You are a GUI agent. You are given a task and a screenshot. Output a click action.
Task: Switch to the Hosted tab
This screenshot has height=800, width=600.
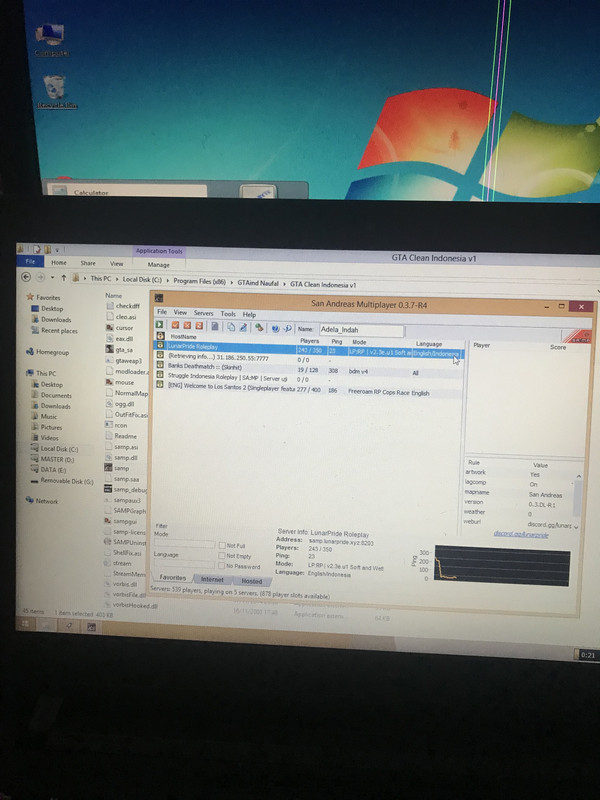(x=252, y=581)
